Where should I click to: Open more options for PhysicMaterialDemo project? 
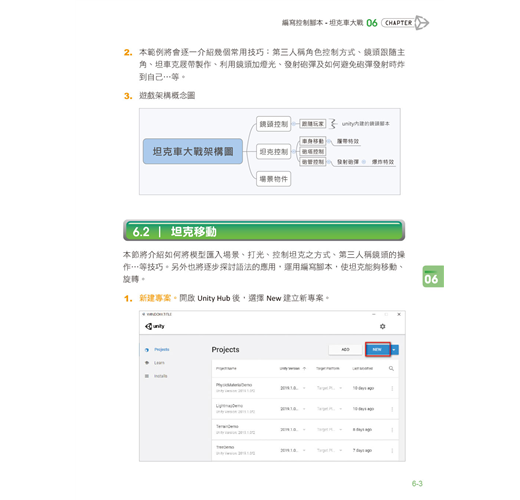pos(392,388)
